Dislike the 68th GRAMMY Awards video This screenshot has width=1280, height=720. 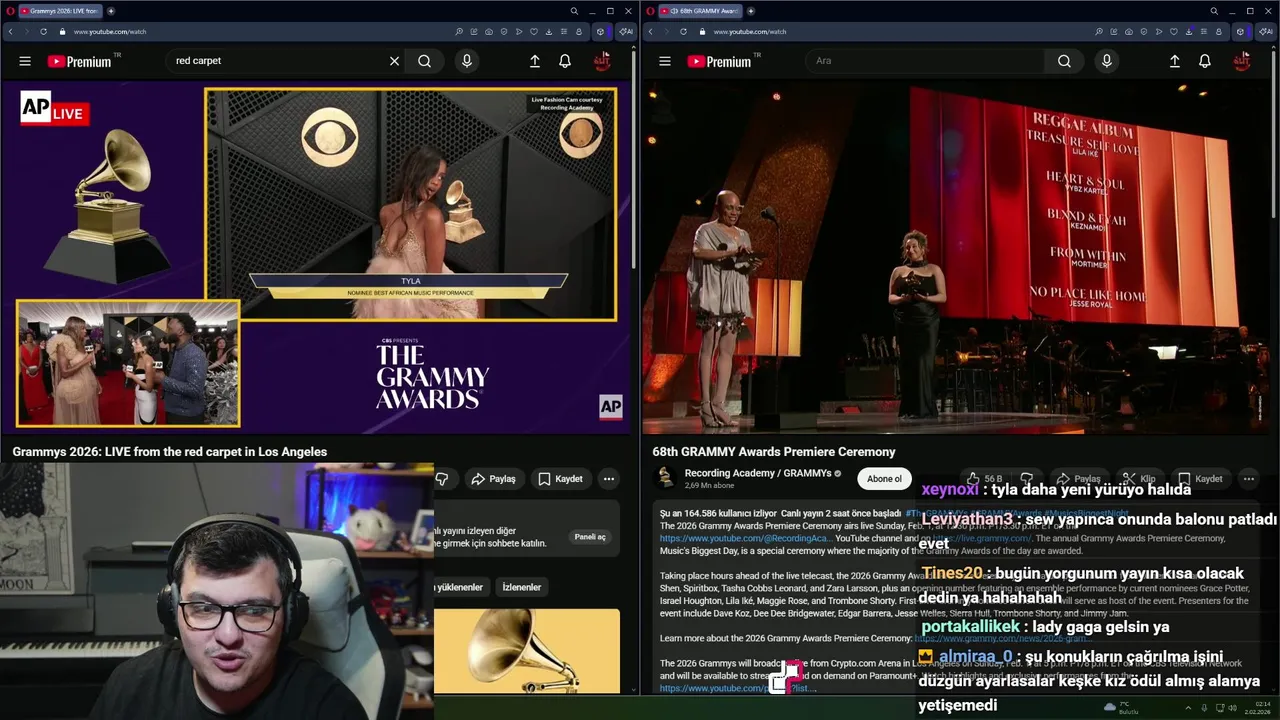[1026, 479]
